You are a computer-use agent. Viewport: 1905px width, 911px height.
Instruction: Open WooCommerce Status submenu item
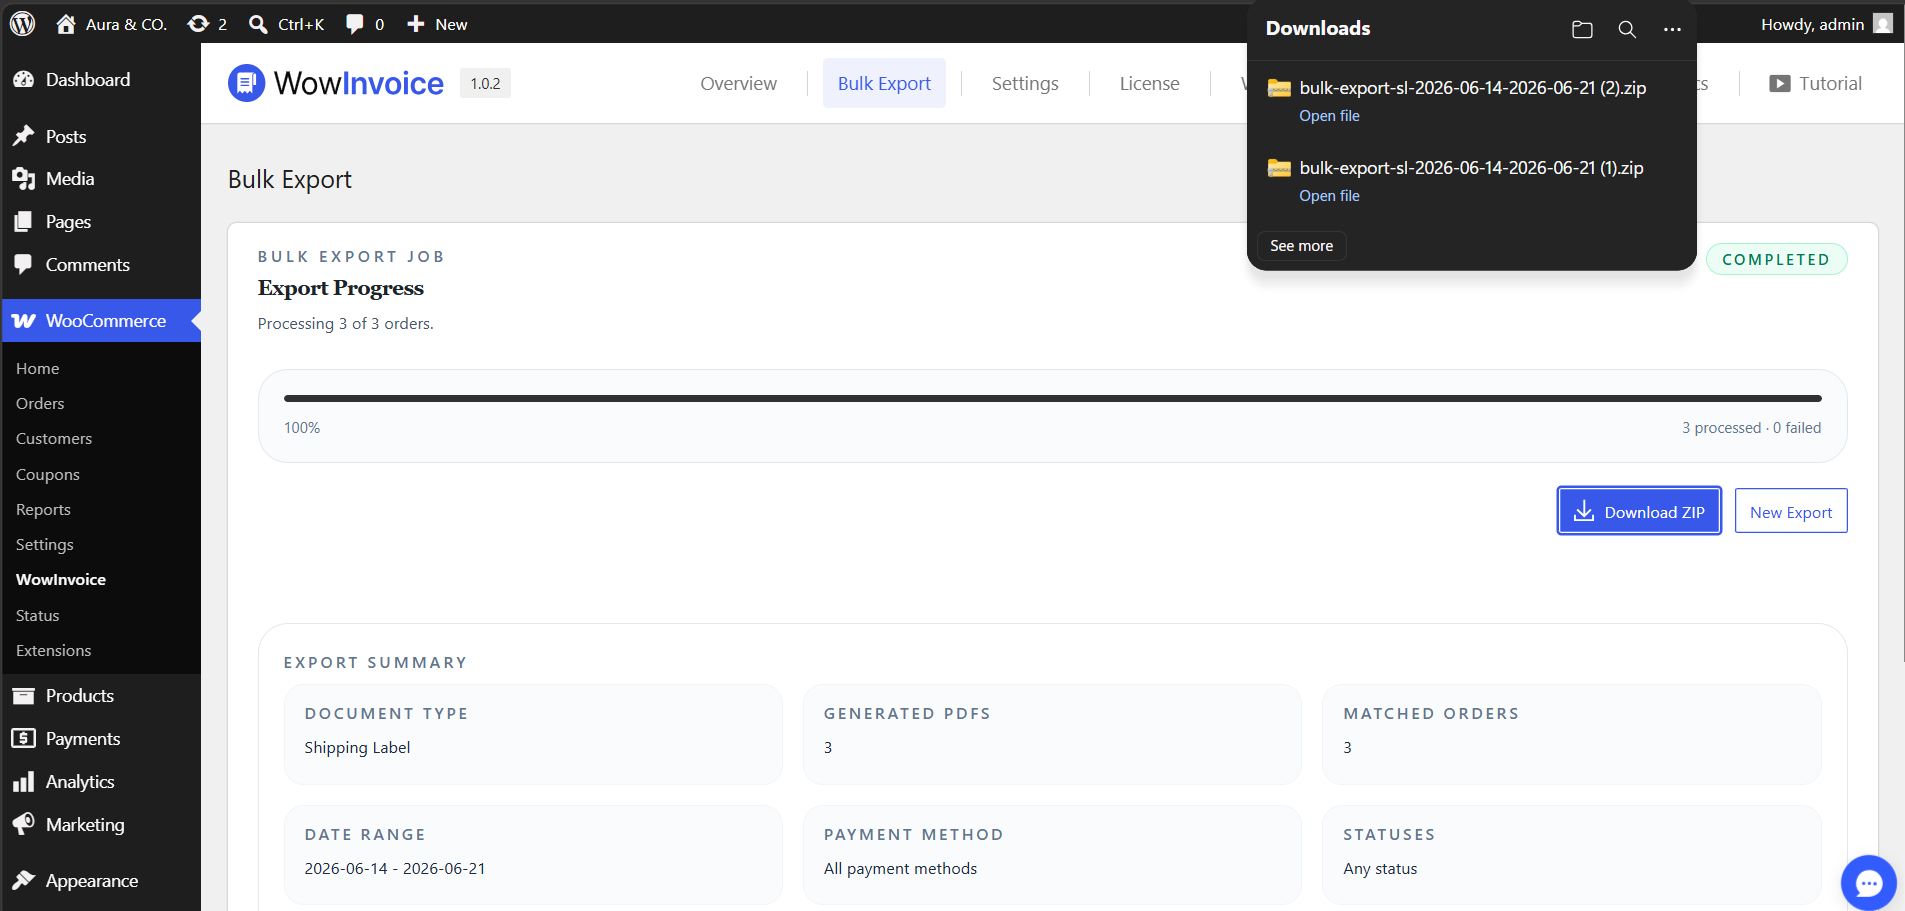(x=38, y=616)
